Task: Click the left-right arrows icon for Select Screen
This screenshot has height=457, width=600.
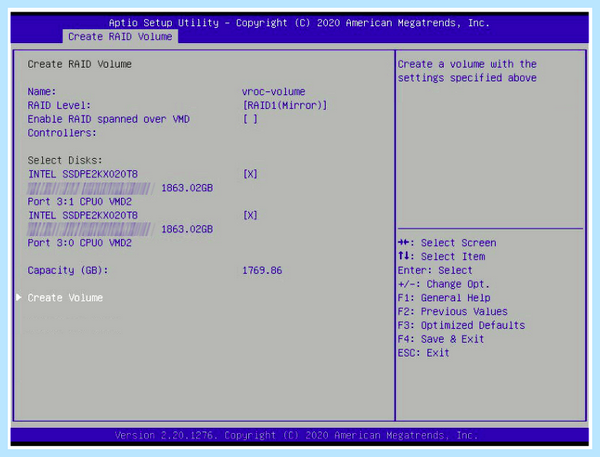Action: tap(405, 243)
